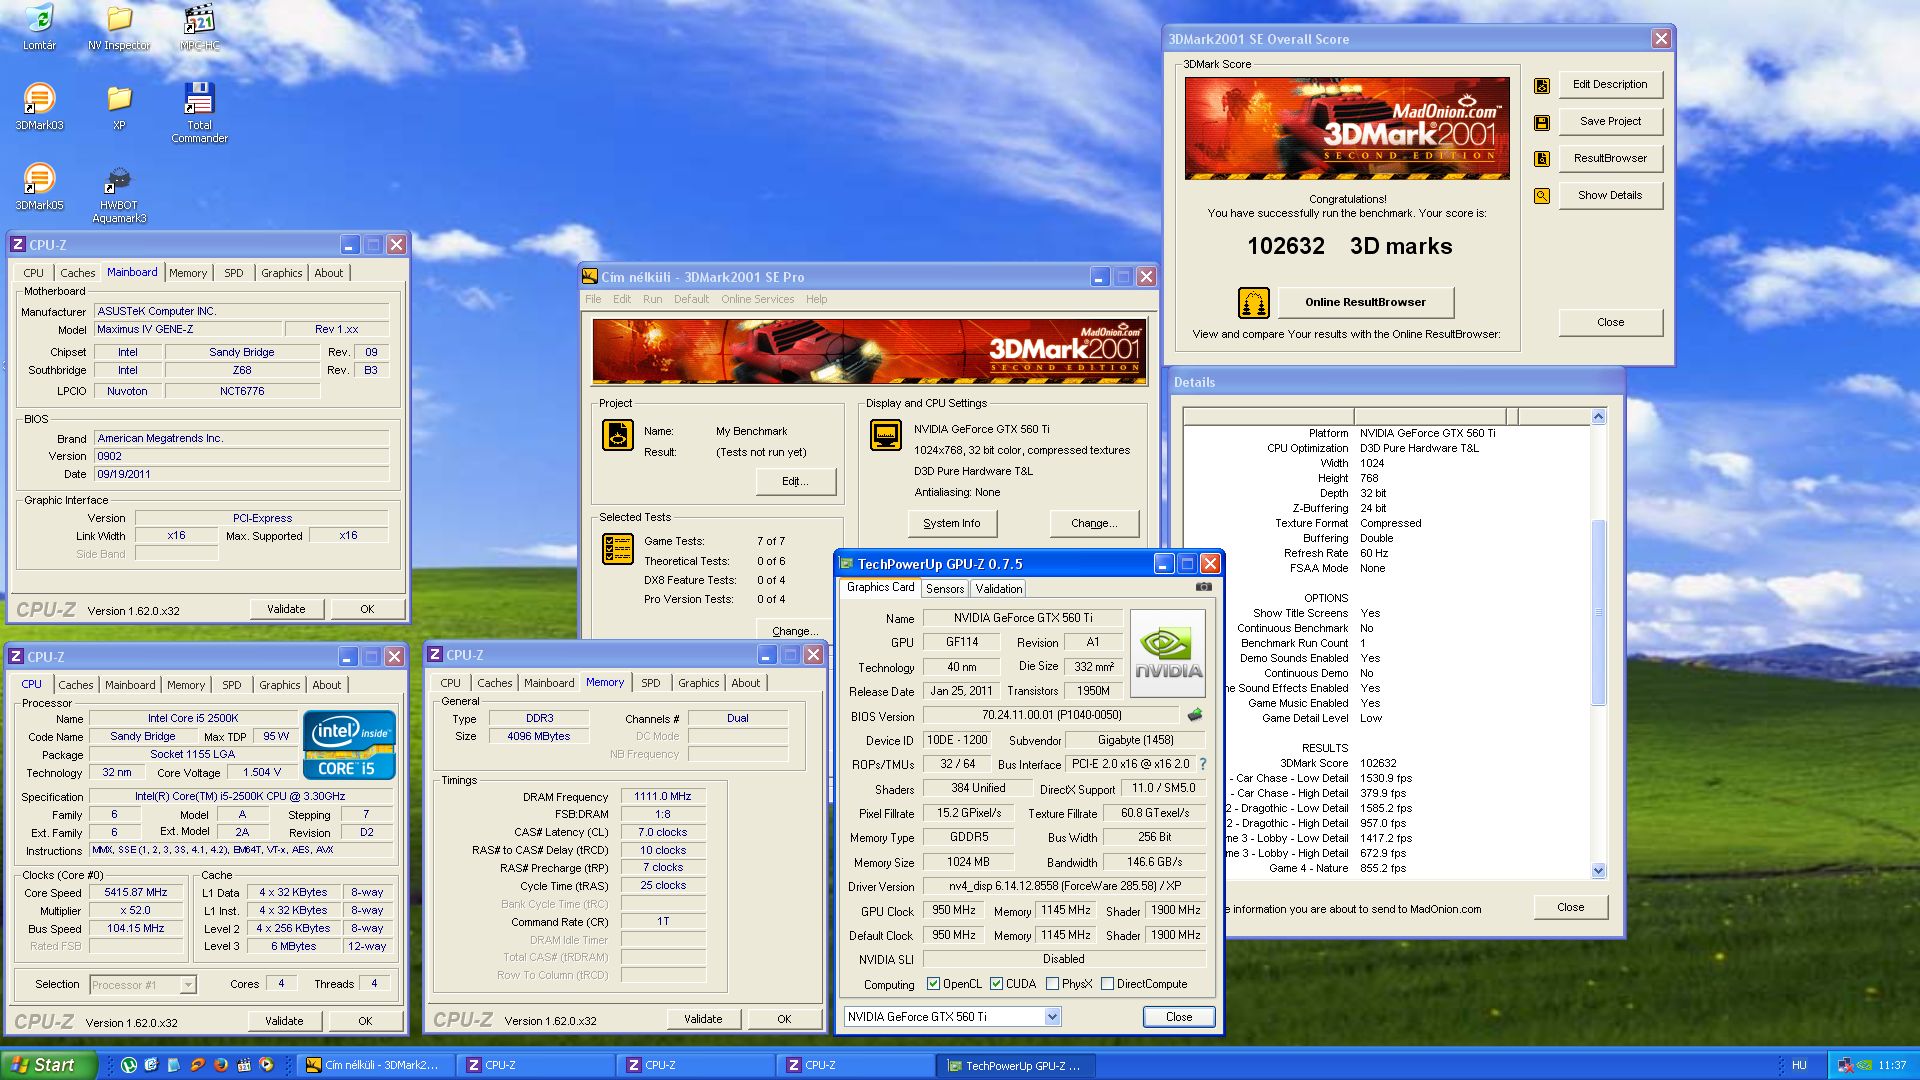
Task: Open the HWBOT Aquamark3 desktop icon
Action: coord(119,180)
